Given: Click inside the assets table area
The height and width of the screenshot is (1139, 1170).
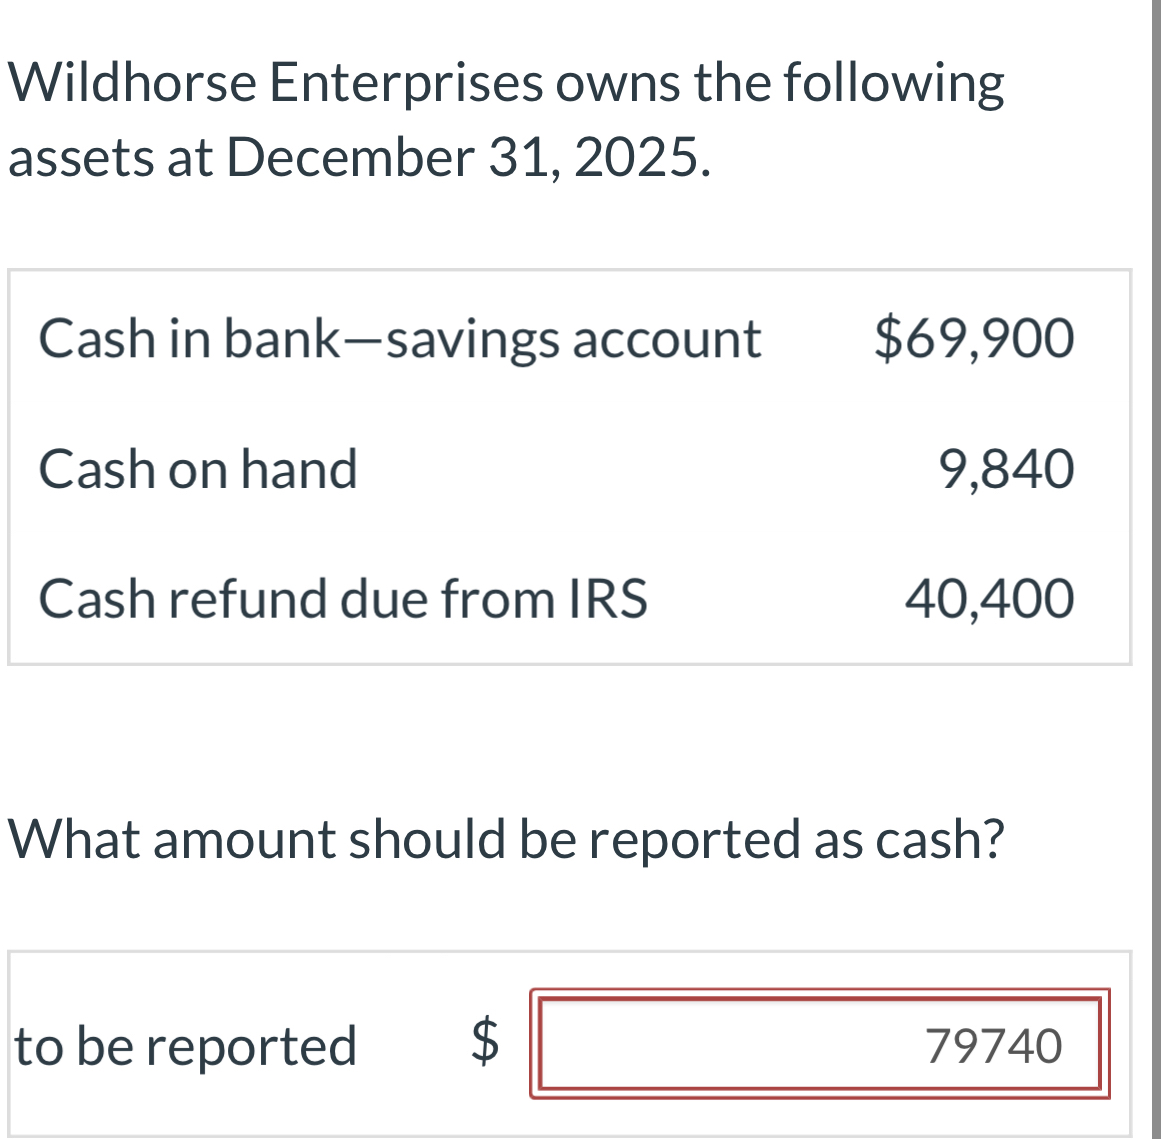Looking at the screenshot, I should point(570,465).
